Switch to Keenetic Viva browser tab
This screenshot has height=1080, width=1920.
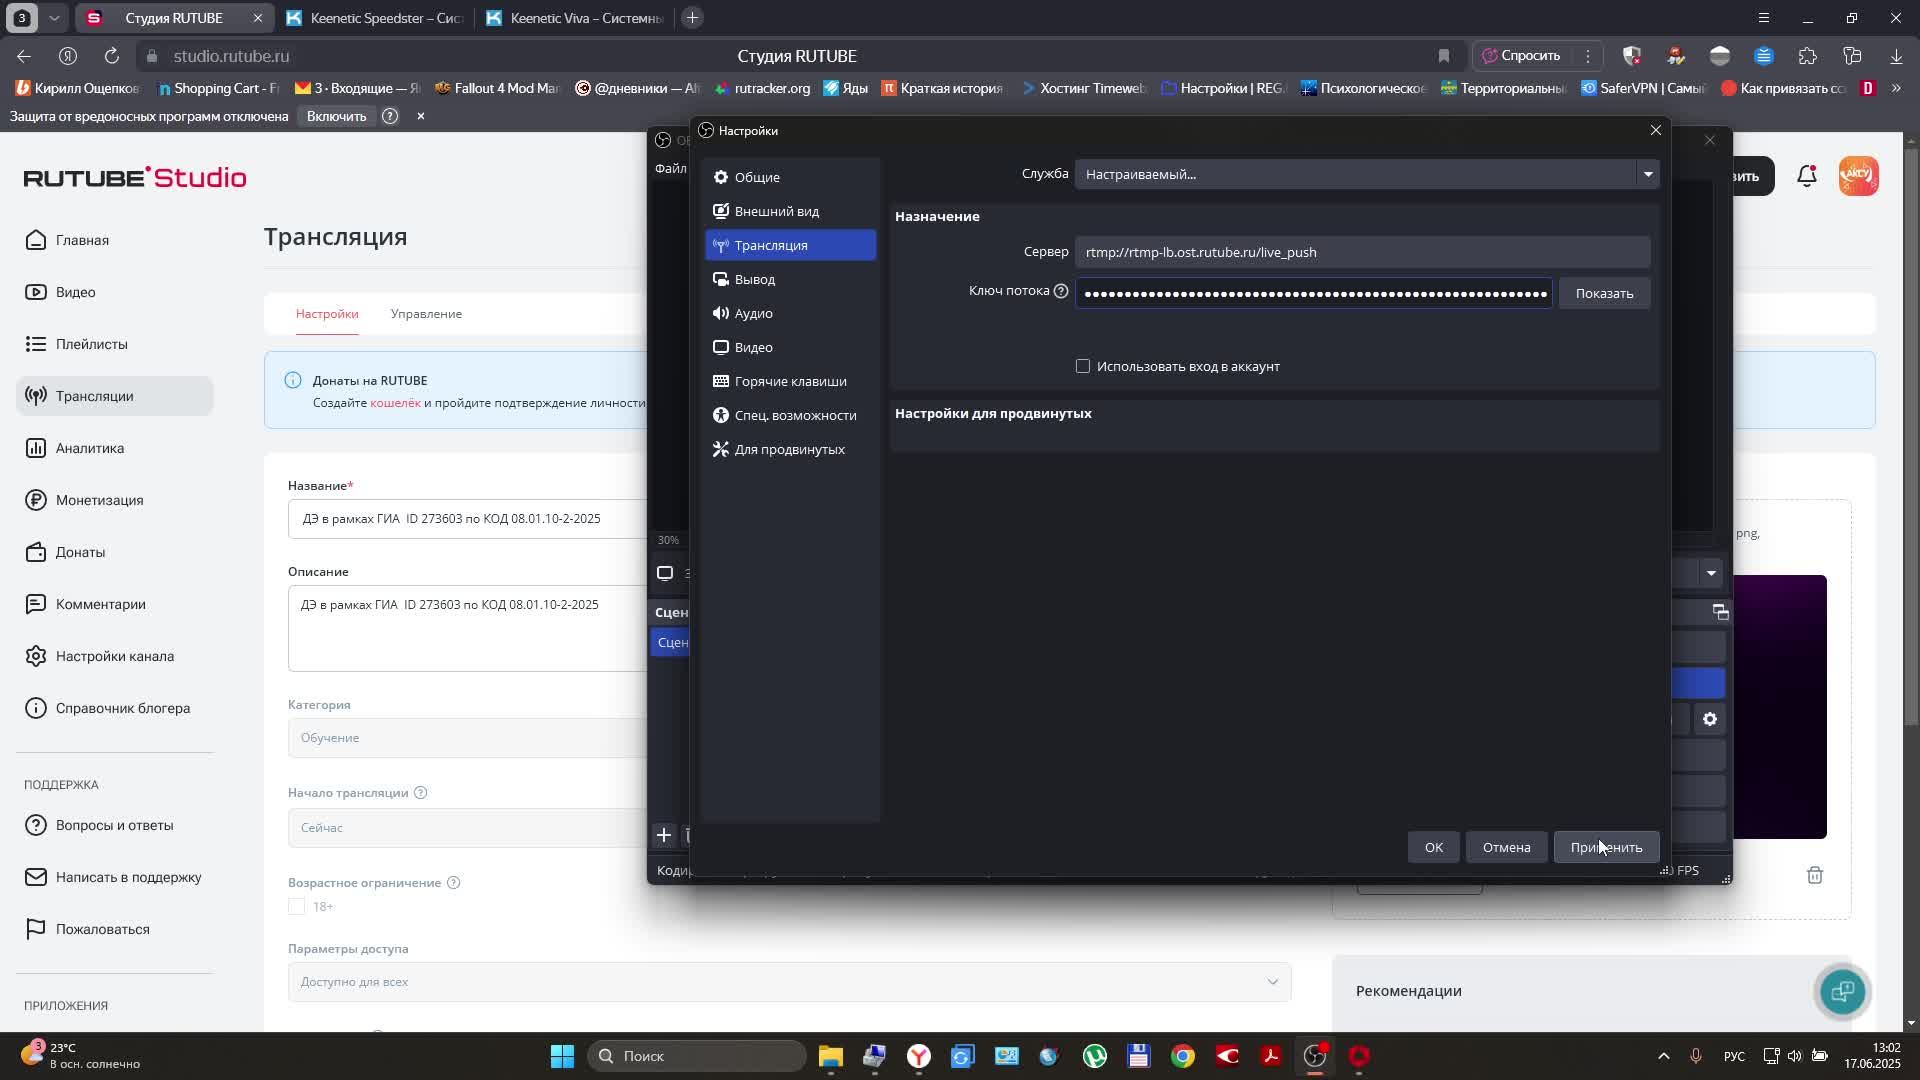pos(574,18)
